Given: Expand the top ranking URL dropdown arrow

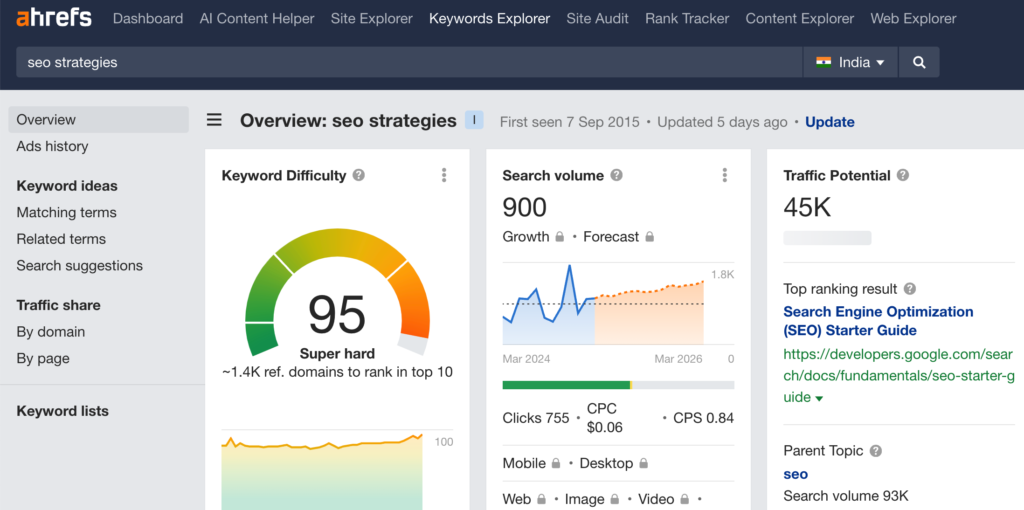Looking at the screenshot, I should [x=820, y=398].
